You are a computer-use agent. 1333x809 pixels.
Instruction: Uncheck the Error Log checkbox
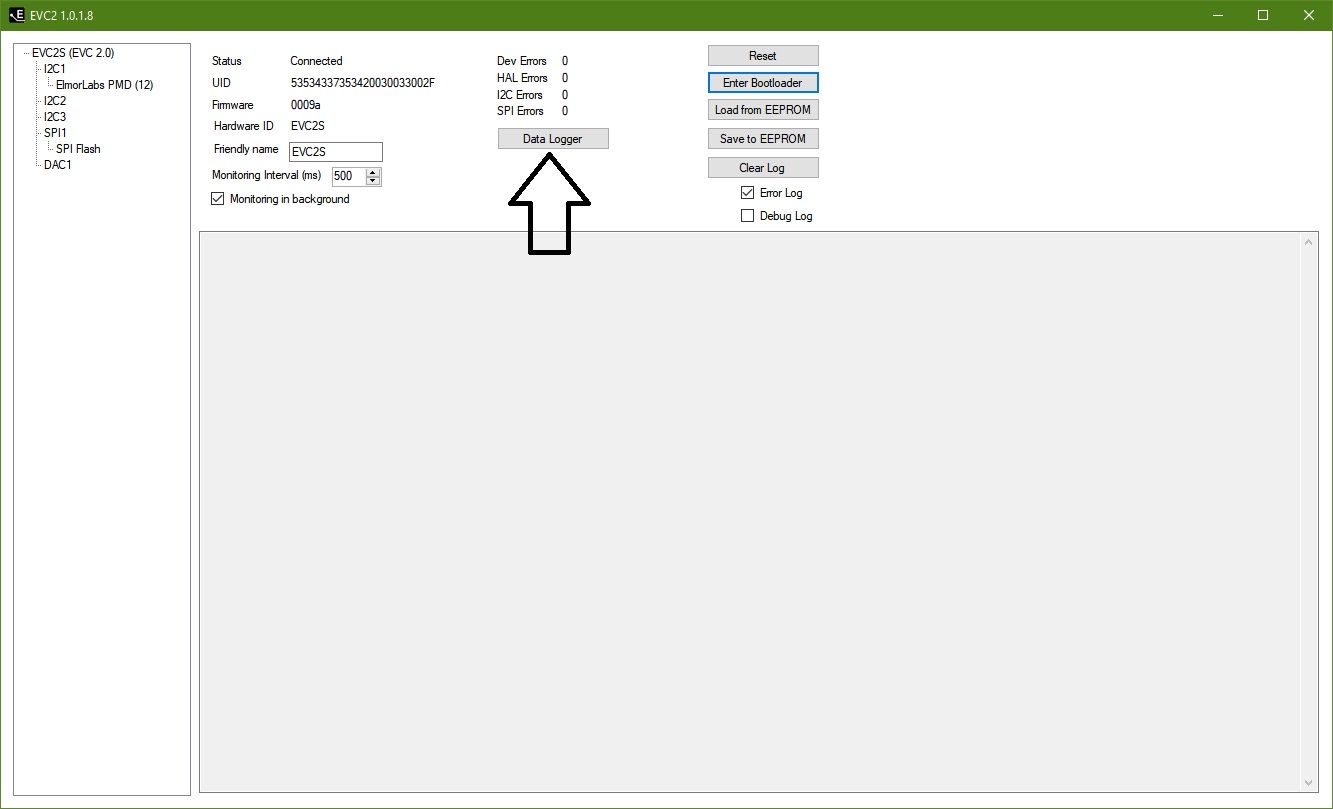click(x=747, y=193)
